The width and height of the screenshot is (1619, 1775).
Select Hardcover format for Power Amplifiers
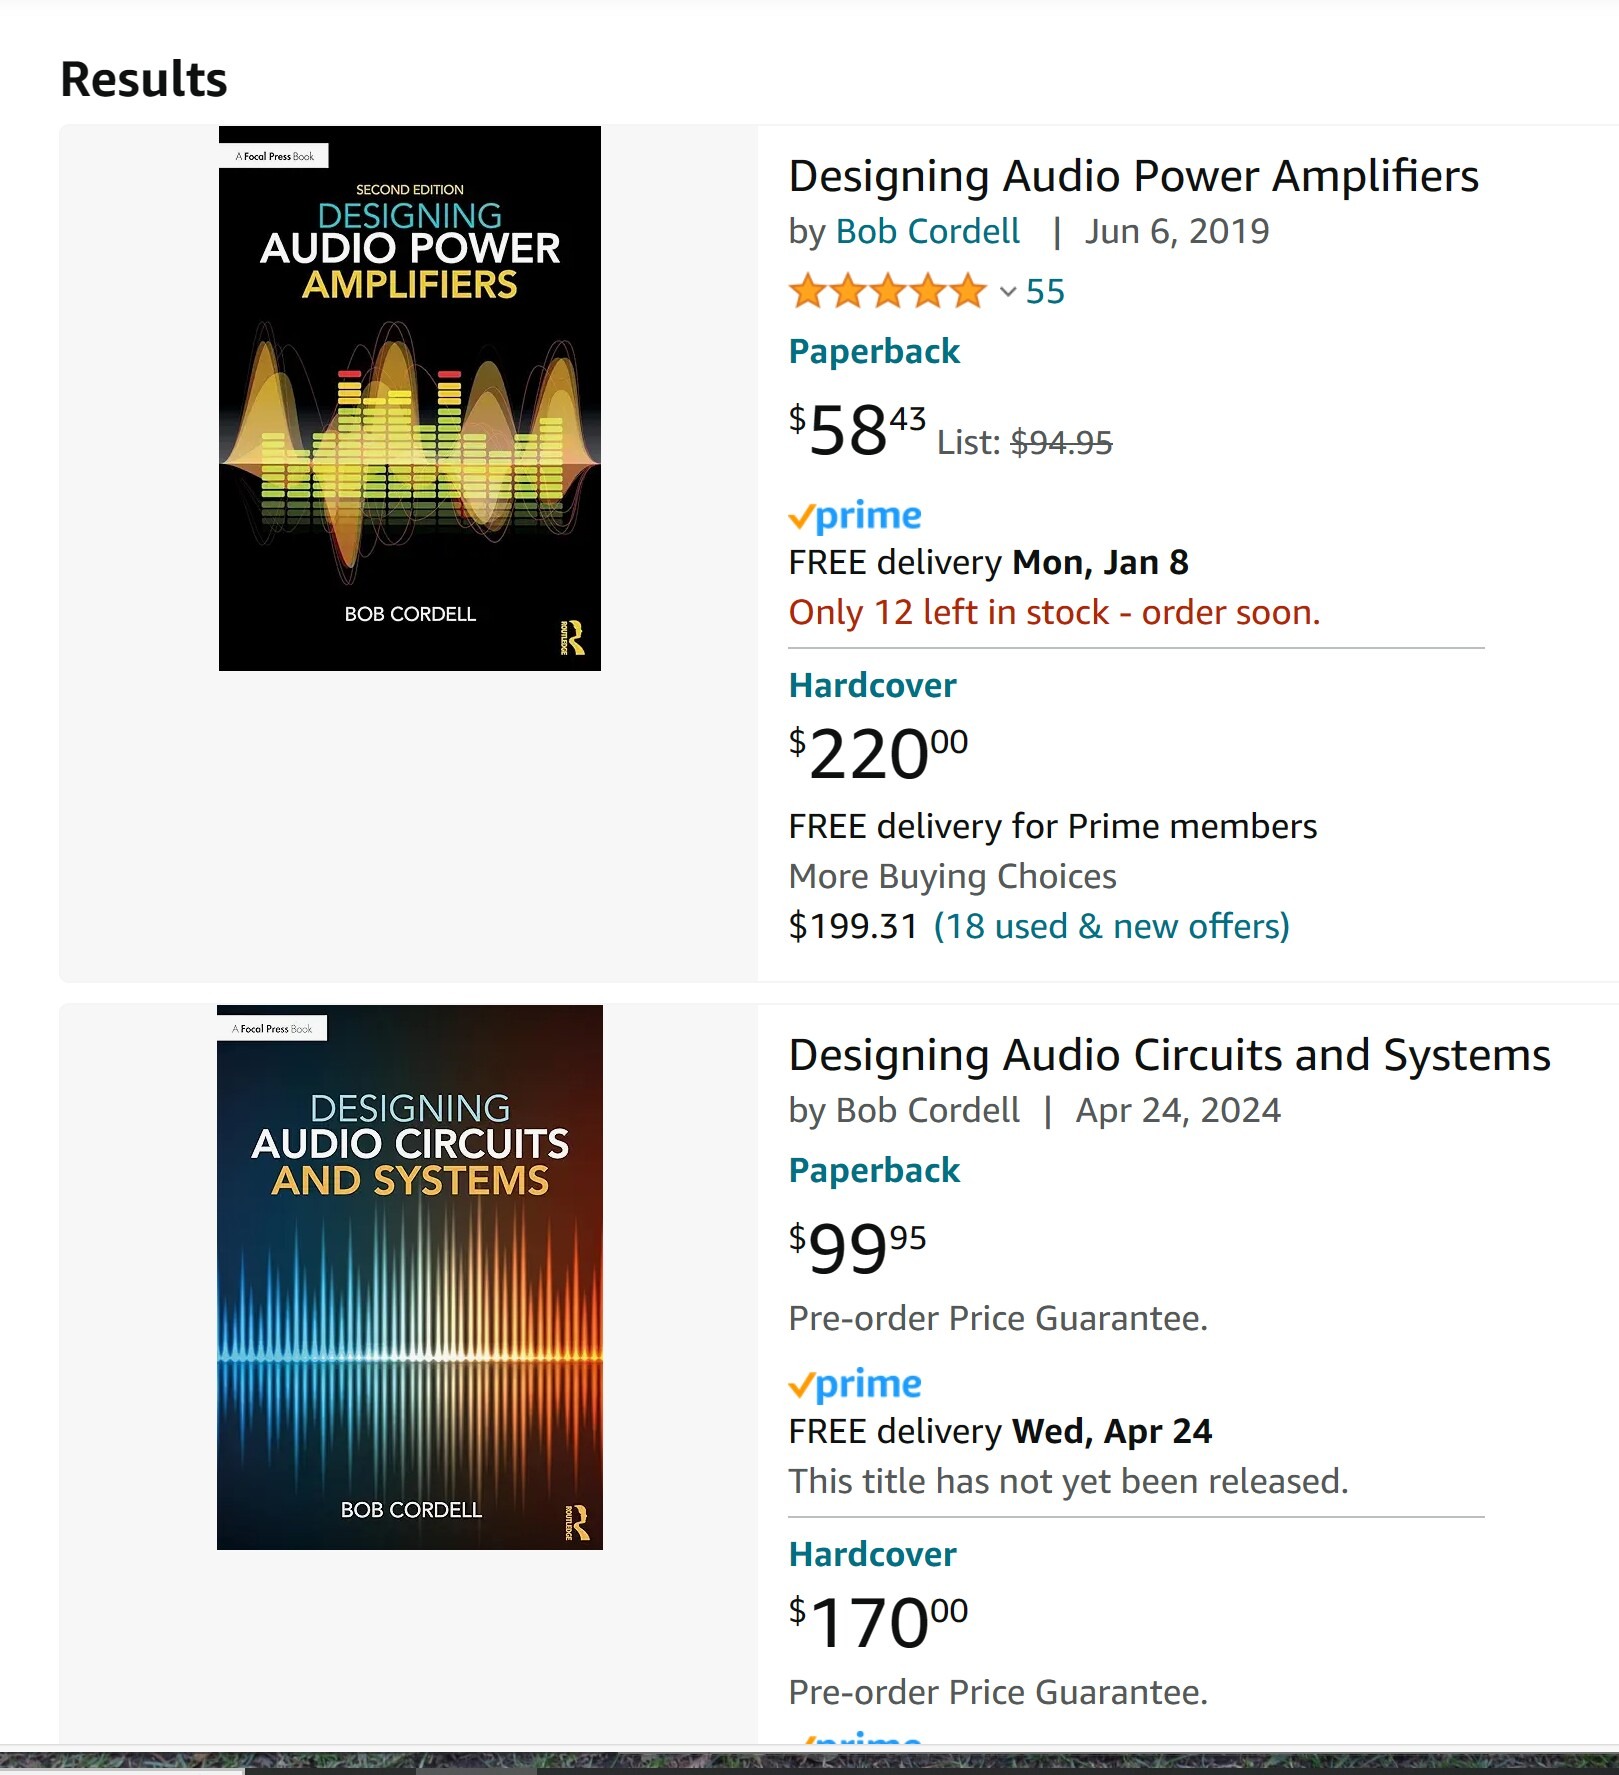point(872,686)
